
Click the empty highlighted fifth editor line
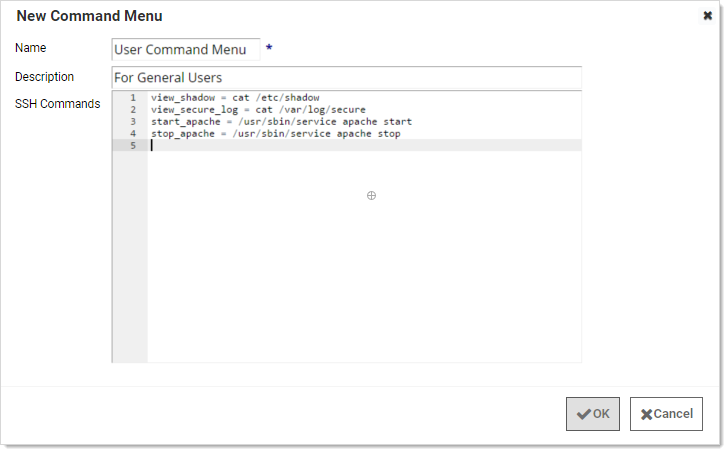point(364,145)
